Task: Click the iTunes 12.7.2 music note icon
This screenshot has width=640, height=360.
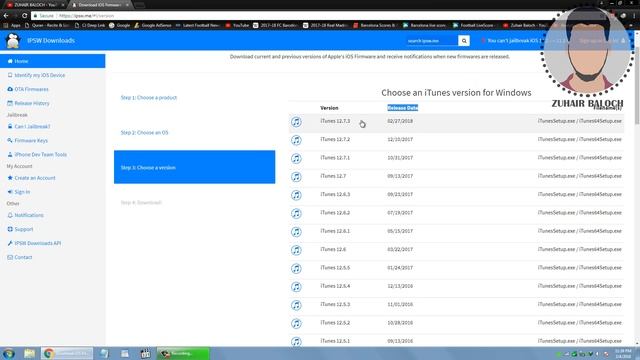Action: click(x=296, y=140)
